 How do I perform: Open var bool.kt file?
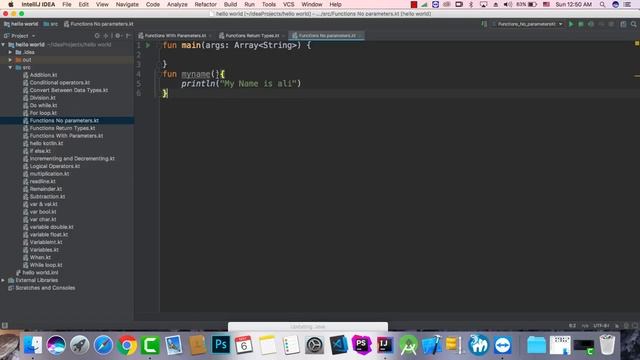tap(43, 212)
